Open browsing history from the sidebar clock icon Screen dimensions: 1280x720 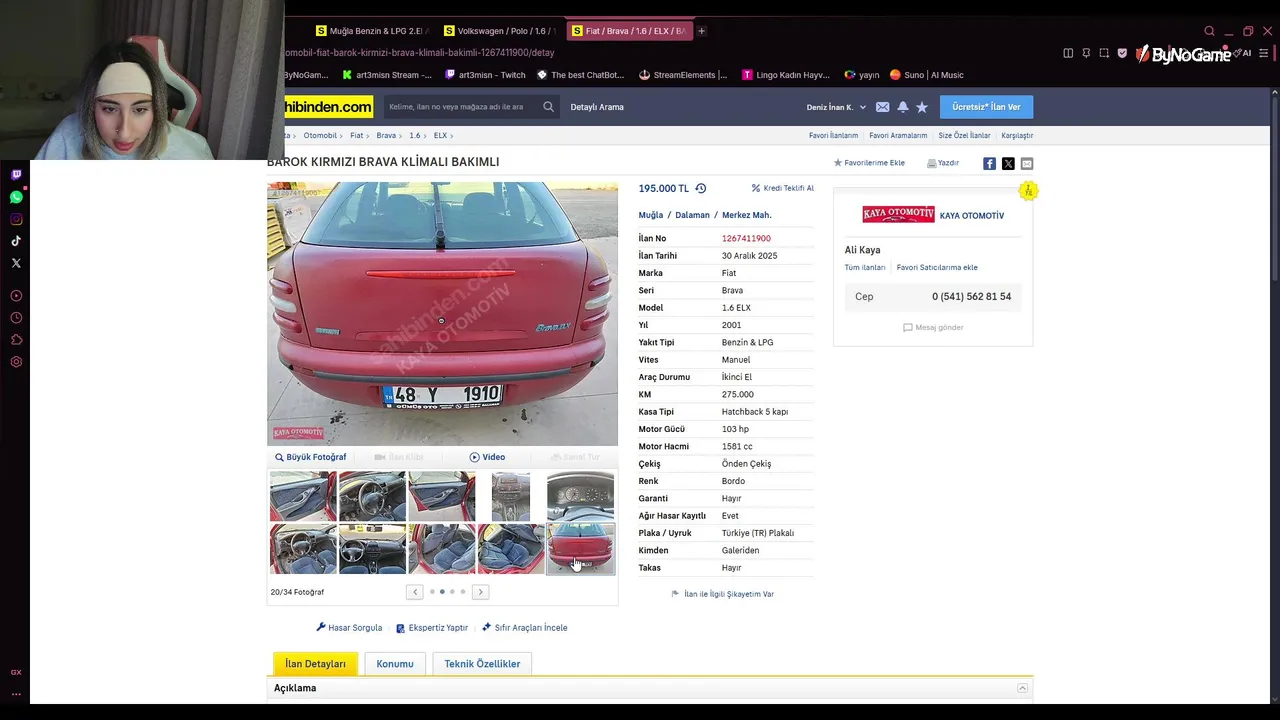click(x=16, y=318)
